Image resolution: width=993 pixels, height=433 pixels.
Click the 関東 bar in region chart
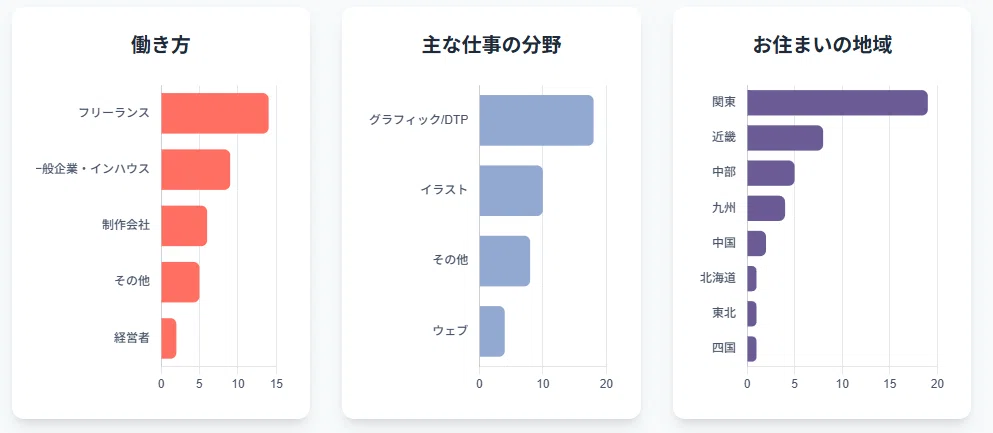837,103
